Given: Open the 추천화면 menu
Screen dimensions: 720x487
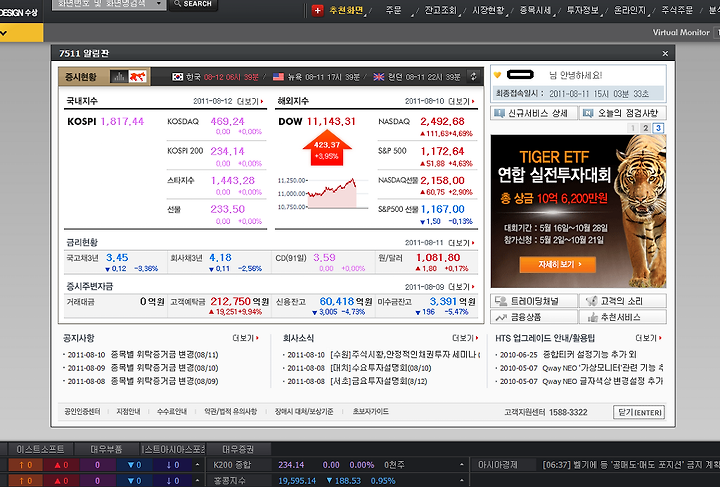Looking at the screenshot, I should [346, 10].
